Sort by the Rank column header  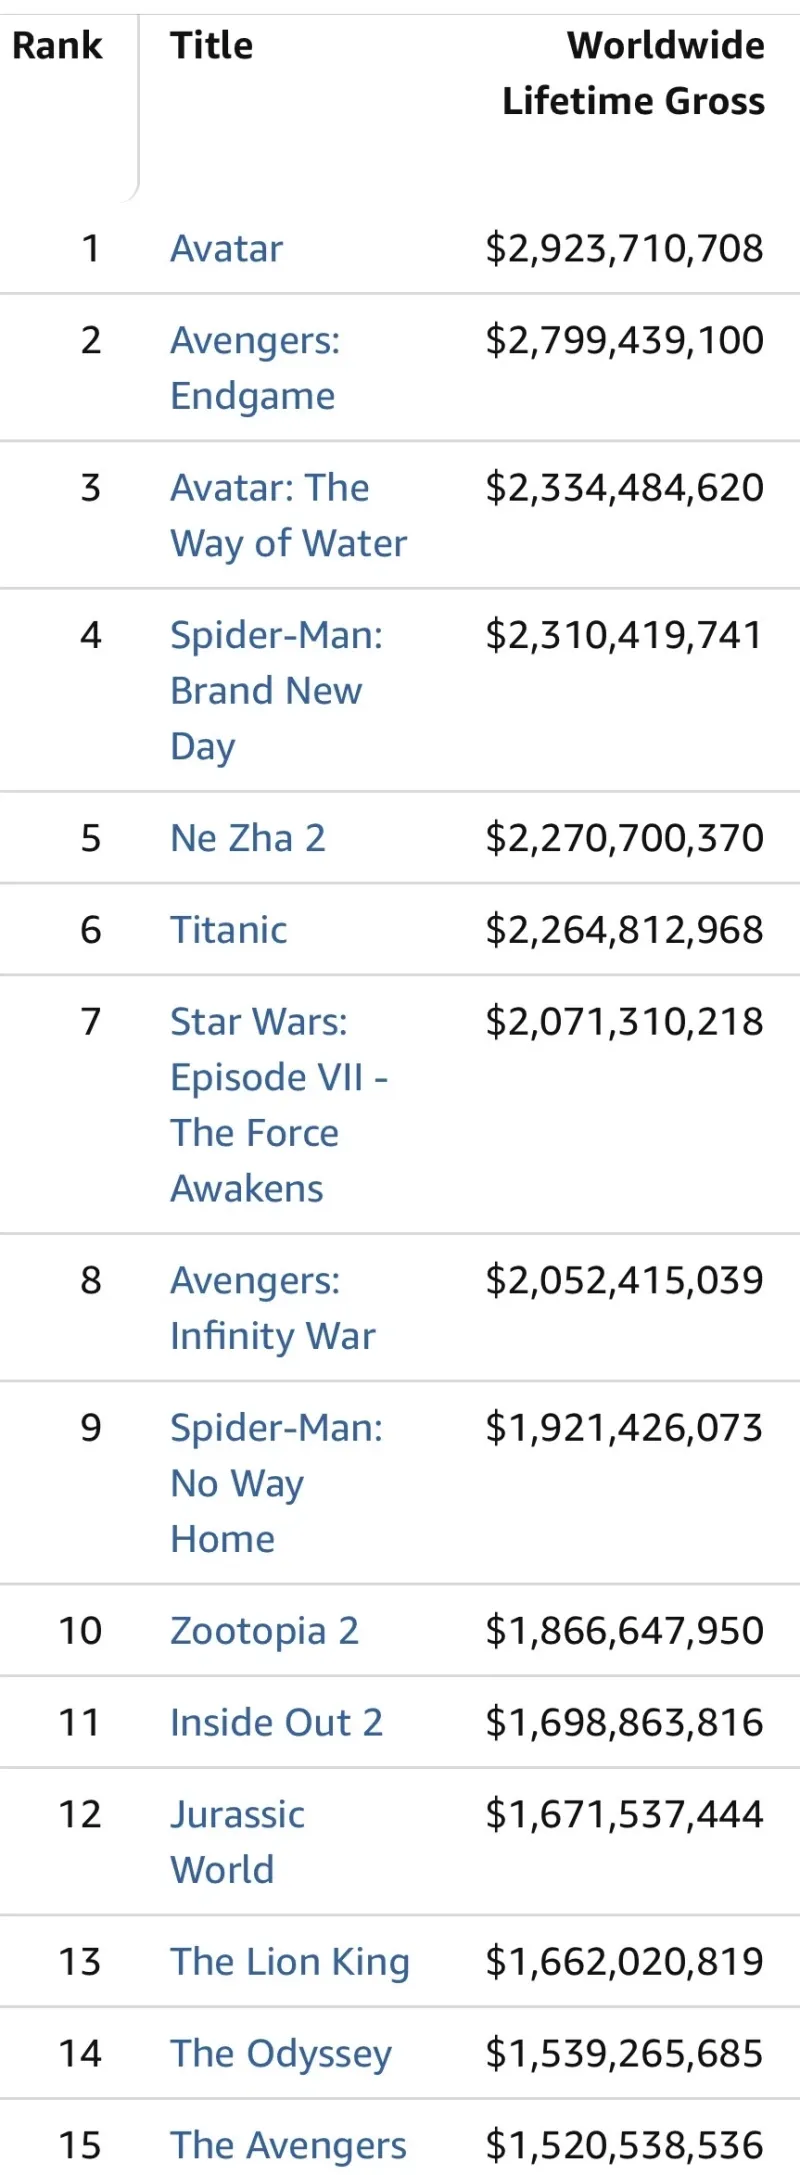pos(57,46)
